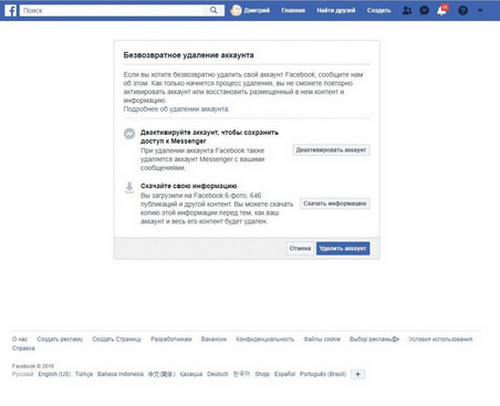Open the Вакансии footer link
This screenshot has width=500, height=406.
tap(214, 339)
